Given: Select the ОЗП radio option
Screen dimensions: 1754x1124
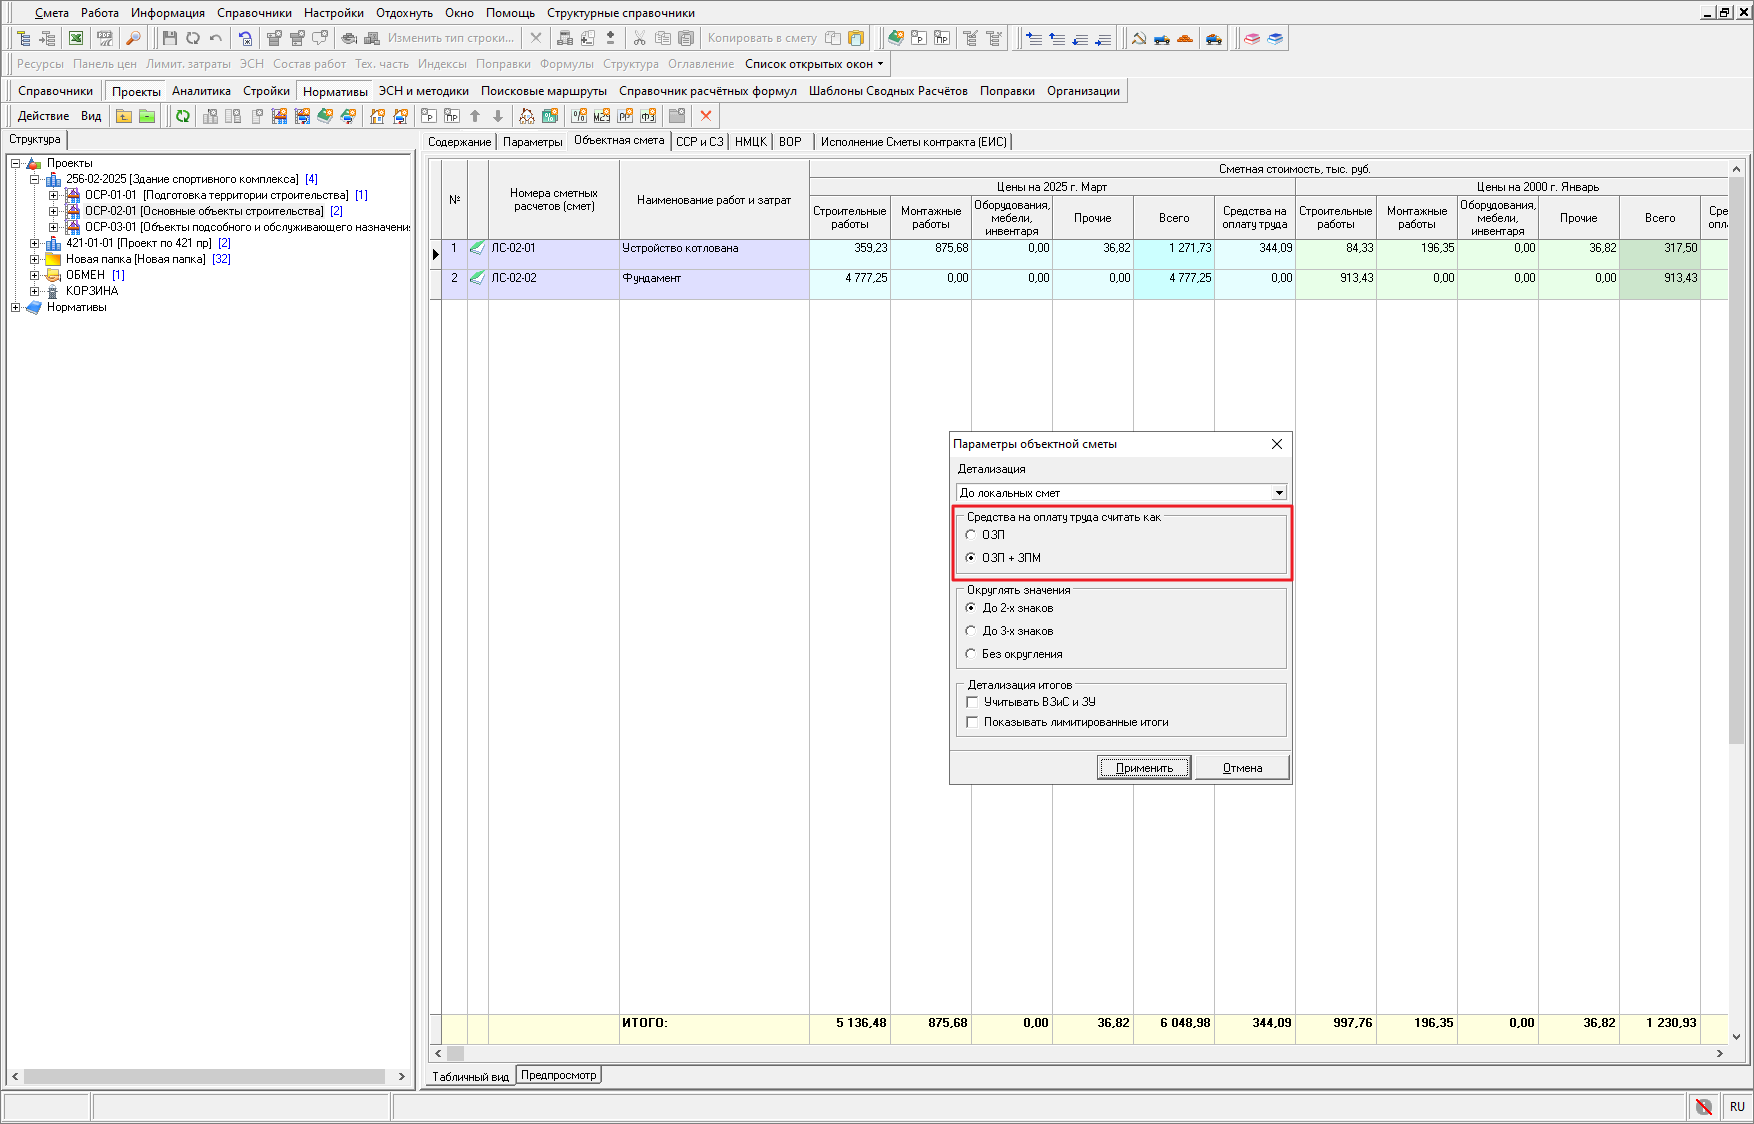Looking at the screenshot, I should click(971, 535).
